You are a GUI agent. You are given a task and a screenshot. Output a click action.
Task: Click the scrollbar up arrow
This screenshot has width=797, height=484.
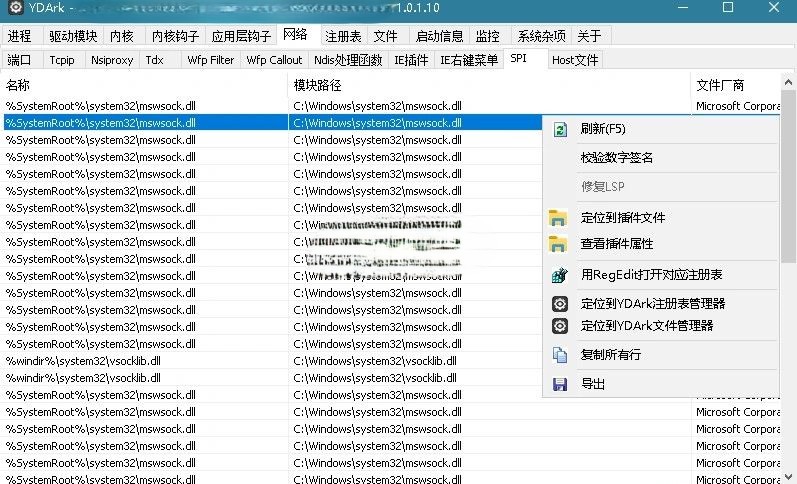(788, 82)
